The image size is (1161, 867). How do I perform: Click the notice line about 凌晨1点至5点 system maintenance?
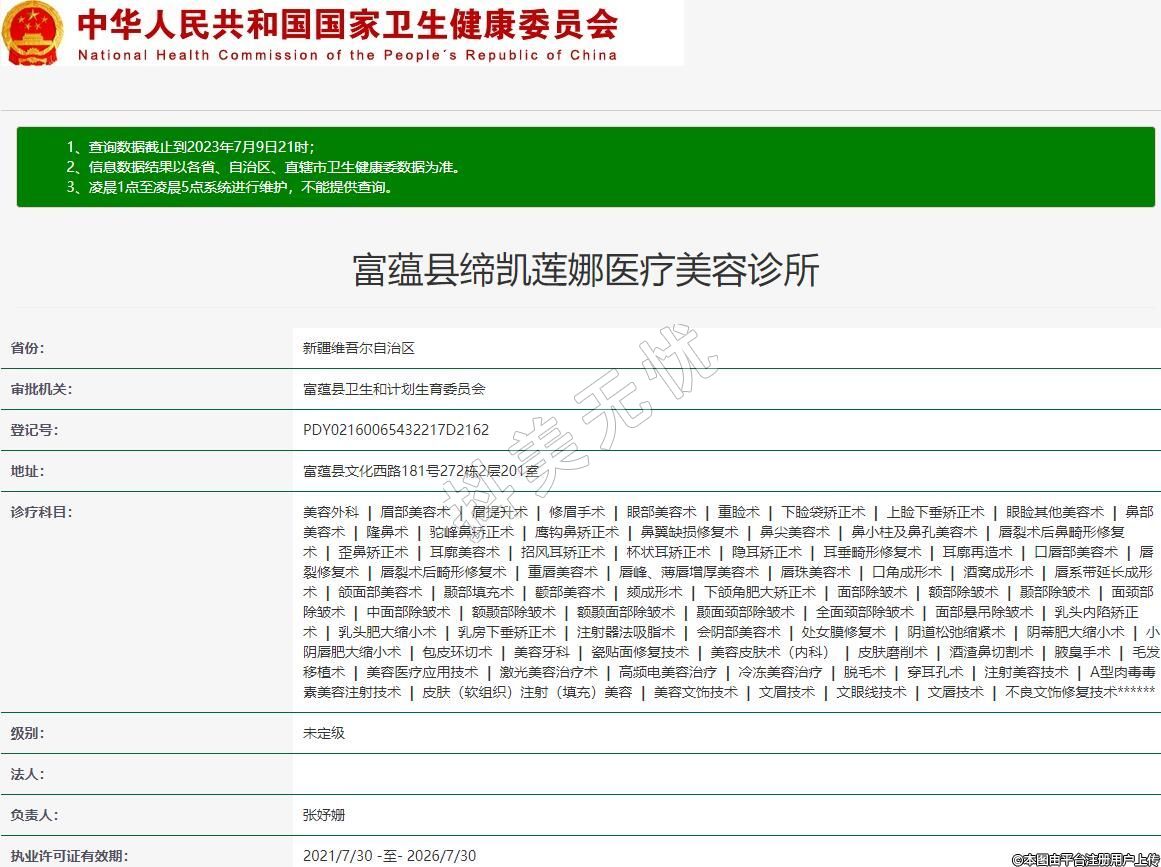230,187
